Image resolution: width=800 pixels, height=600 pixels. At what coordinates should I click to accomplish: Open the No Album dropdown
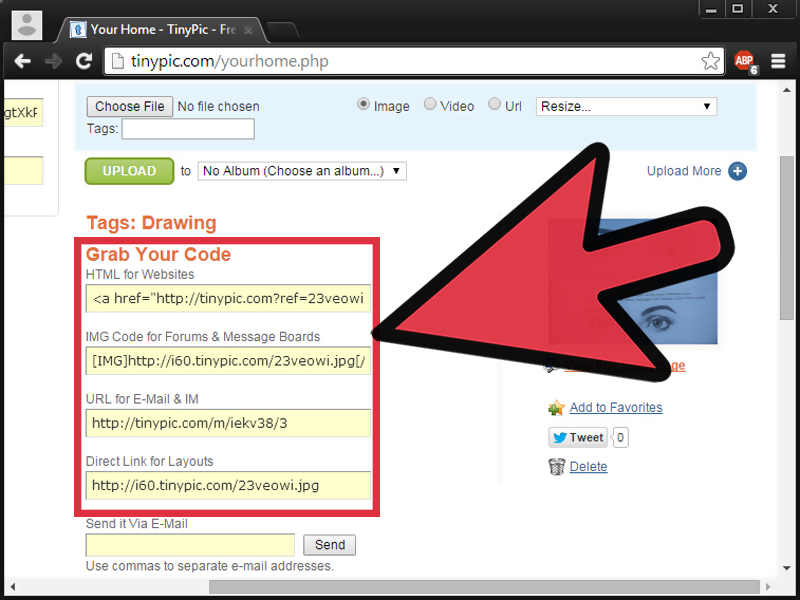(302, 171)
